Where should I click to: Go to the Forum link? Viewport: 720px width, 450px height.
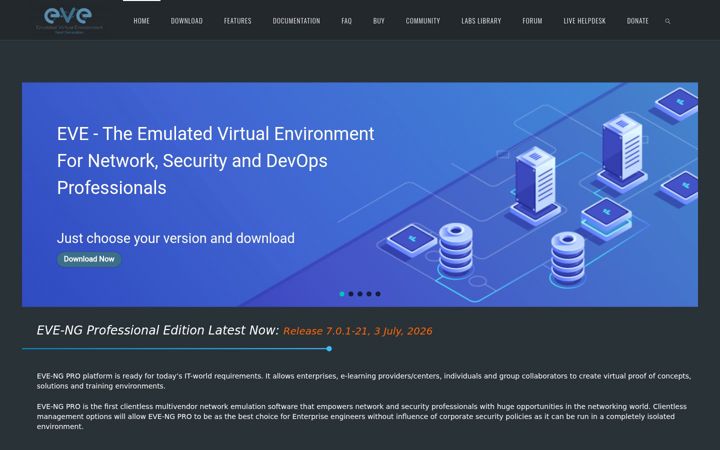point(532,21)
